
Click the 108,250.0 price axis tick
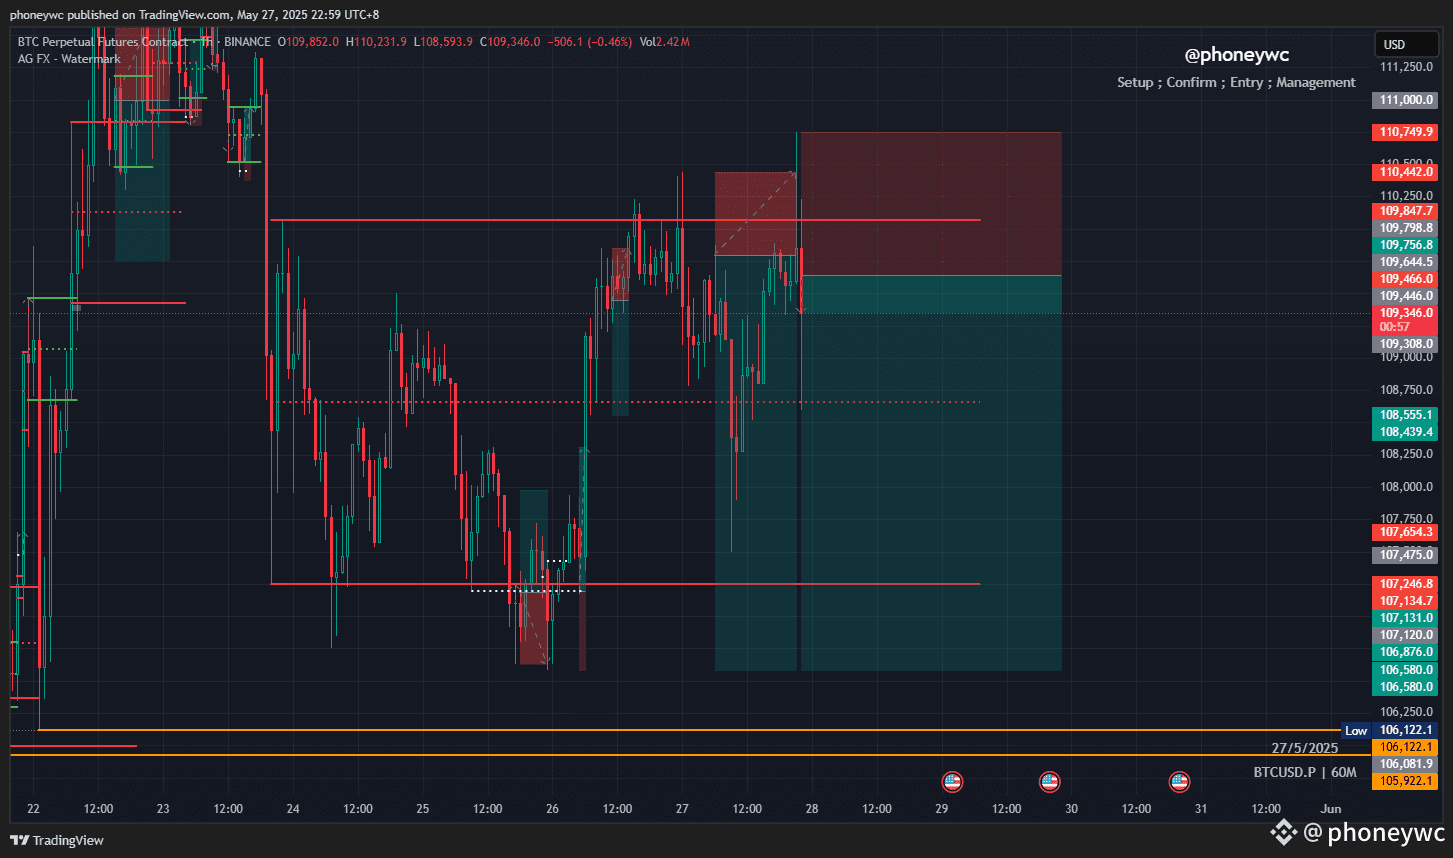(1406, 454)
